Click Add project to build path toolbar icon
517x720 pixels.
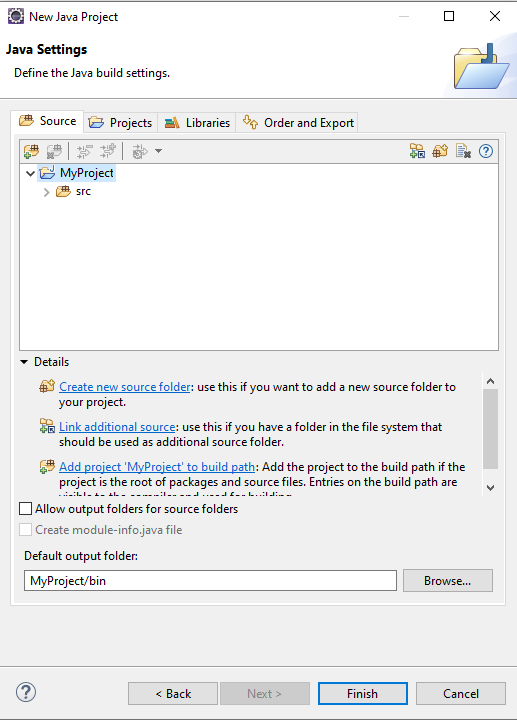coord(31,151)
